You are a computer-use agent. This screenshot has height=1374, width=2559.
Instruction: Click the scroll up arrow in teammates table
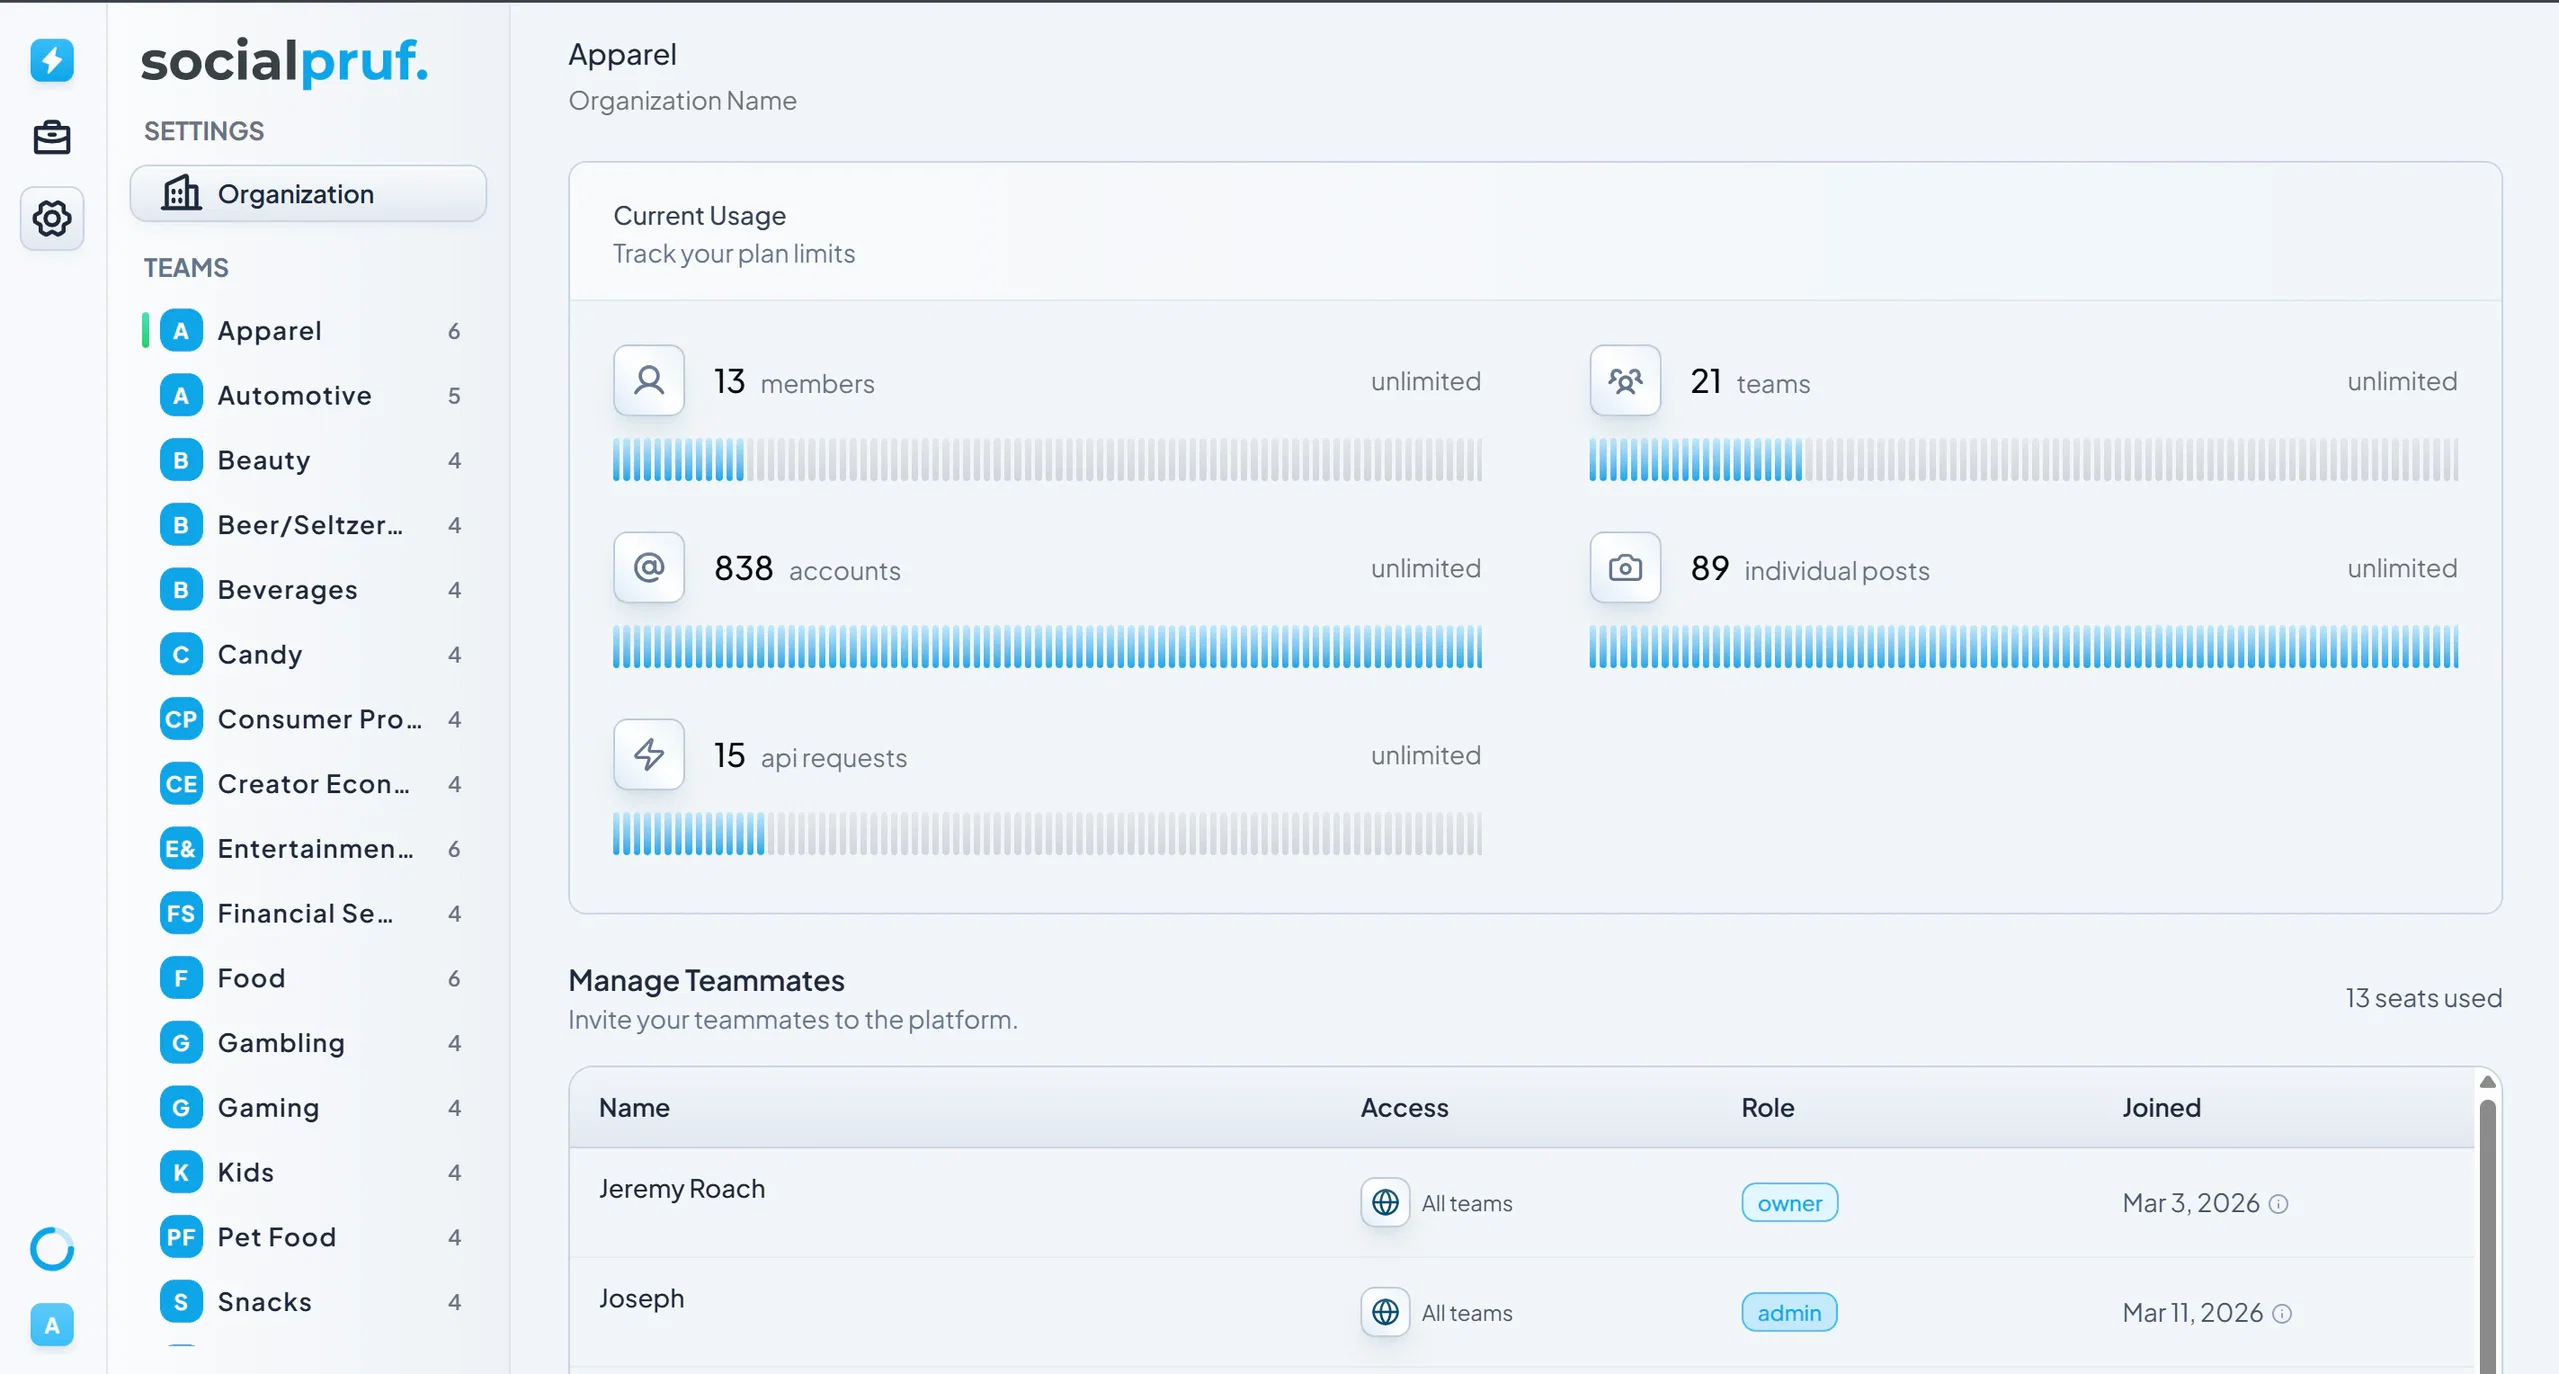pos(2487,1082)
